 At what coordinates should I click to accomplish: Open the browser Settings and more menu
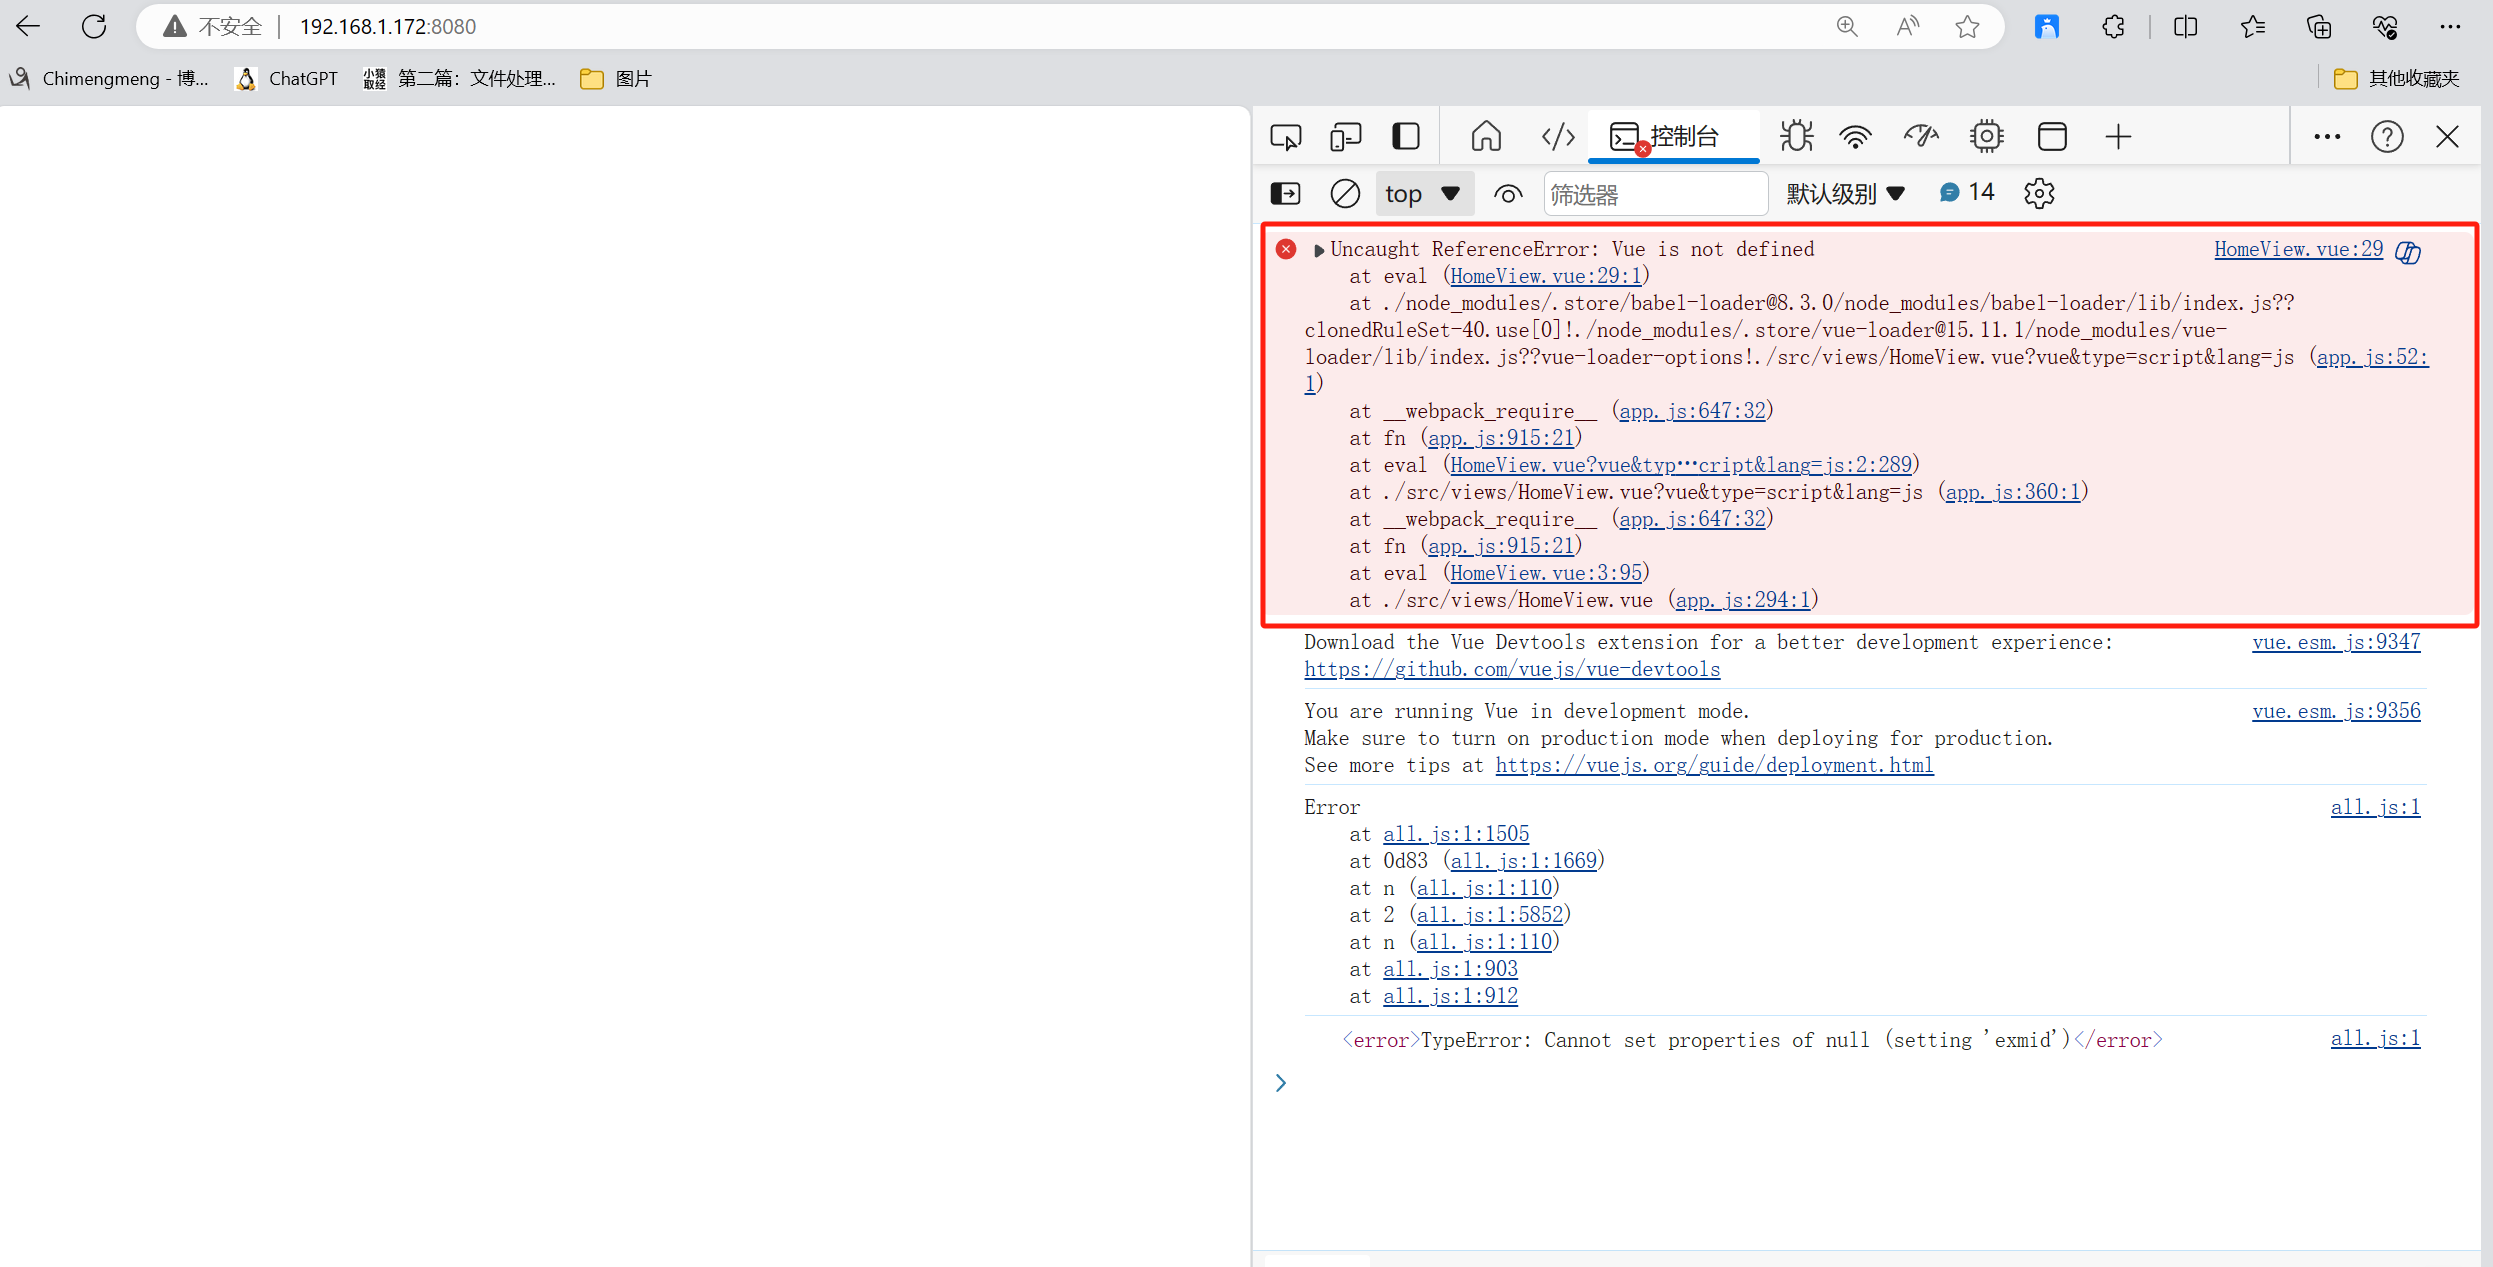coord(2450,27)
